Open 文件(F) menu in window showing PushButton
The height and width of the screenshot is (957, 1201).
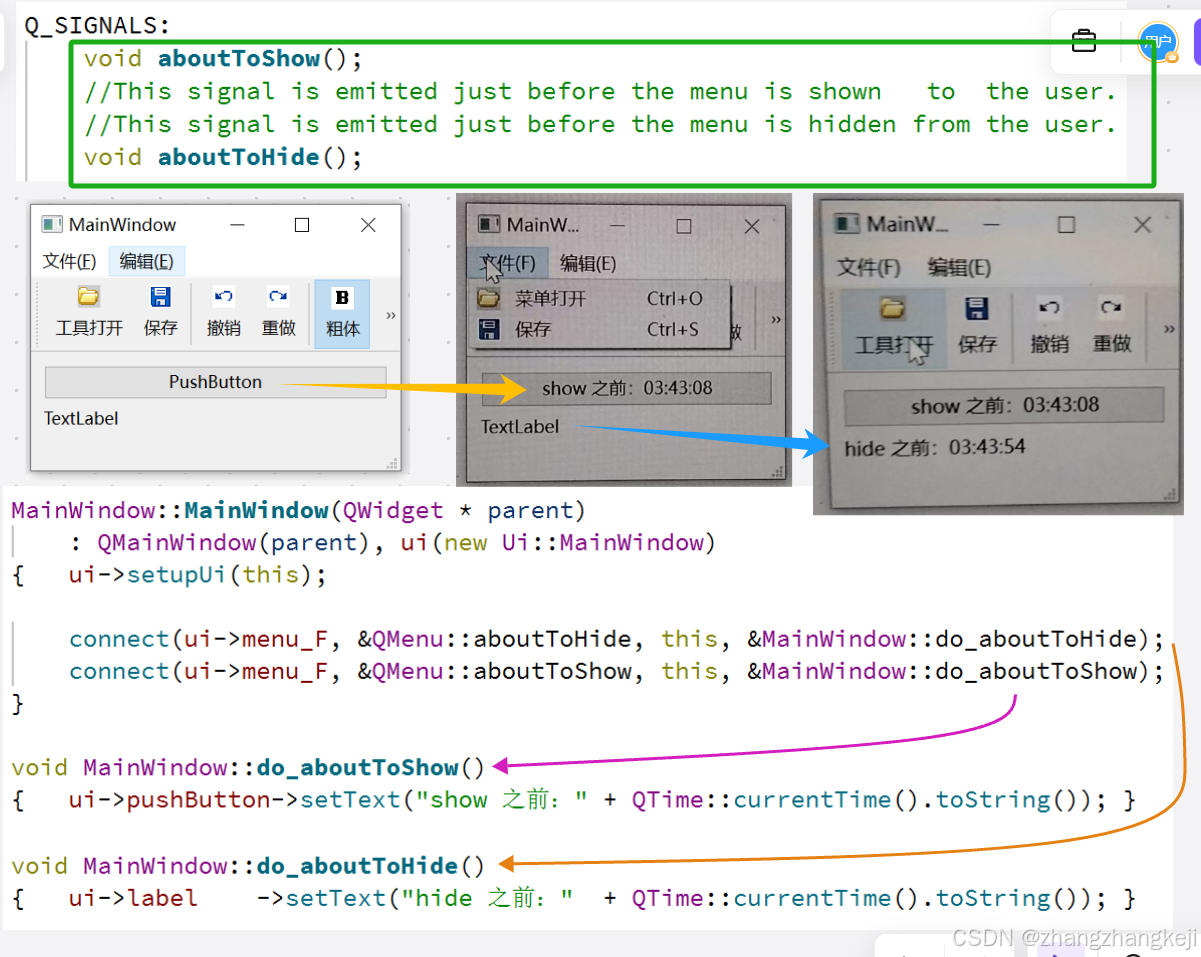69,261
